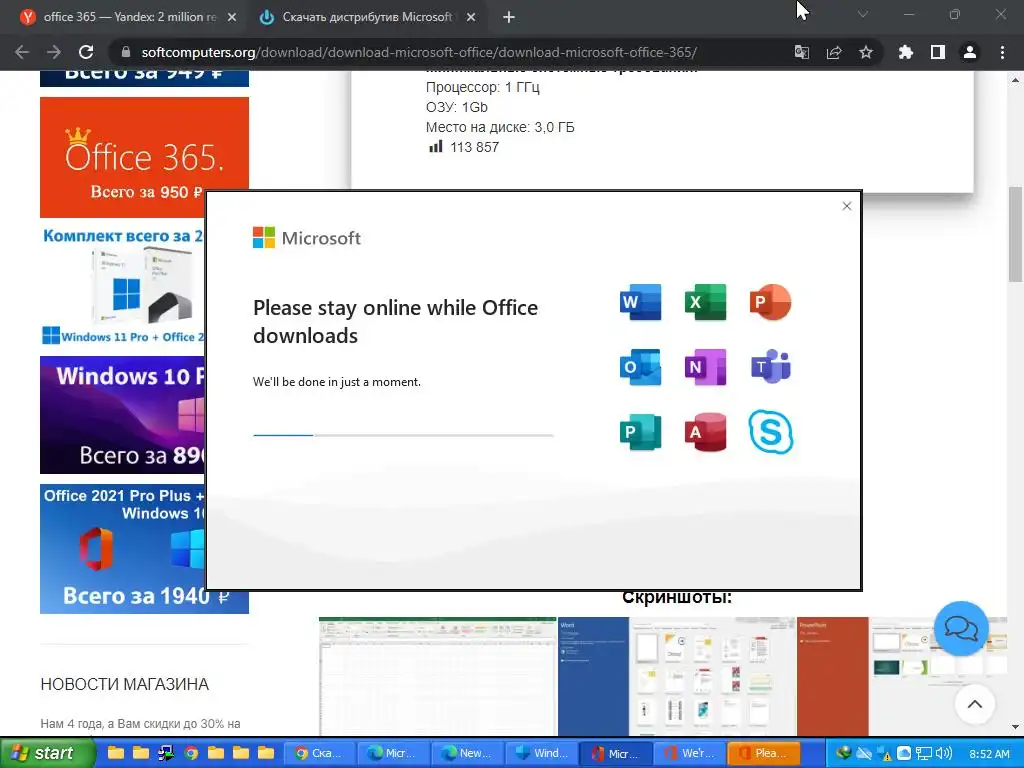The height and width of the screenshot is (768, 1024).
Task: Go back to the previous page in Chrome
Action: [22, 52]
